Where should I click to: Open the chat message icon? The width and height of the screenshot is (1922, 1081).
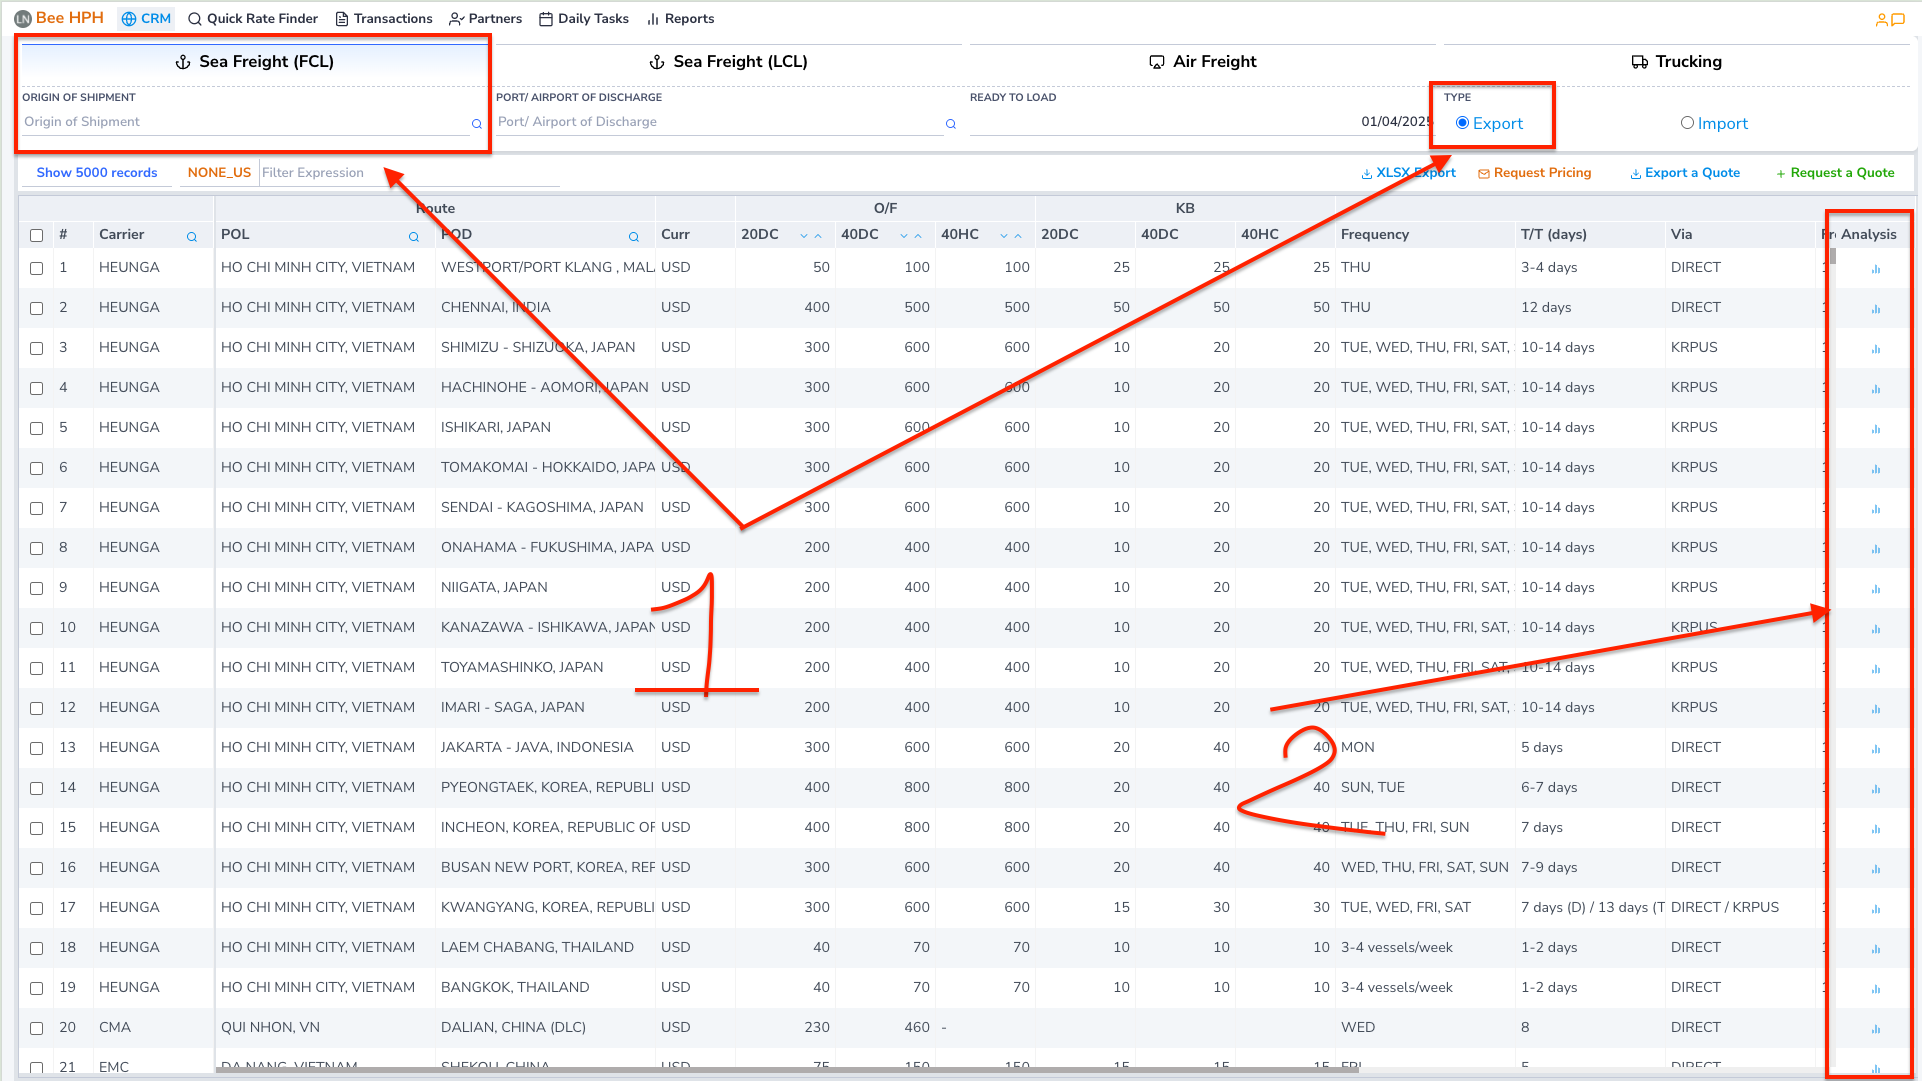coord(1898,19)
